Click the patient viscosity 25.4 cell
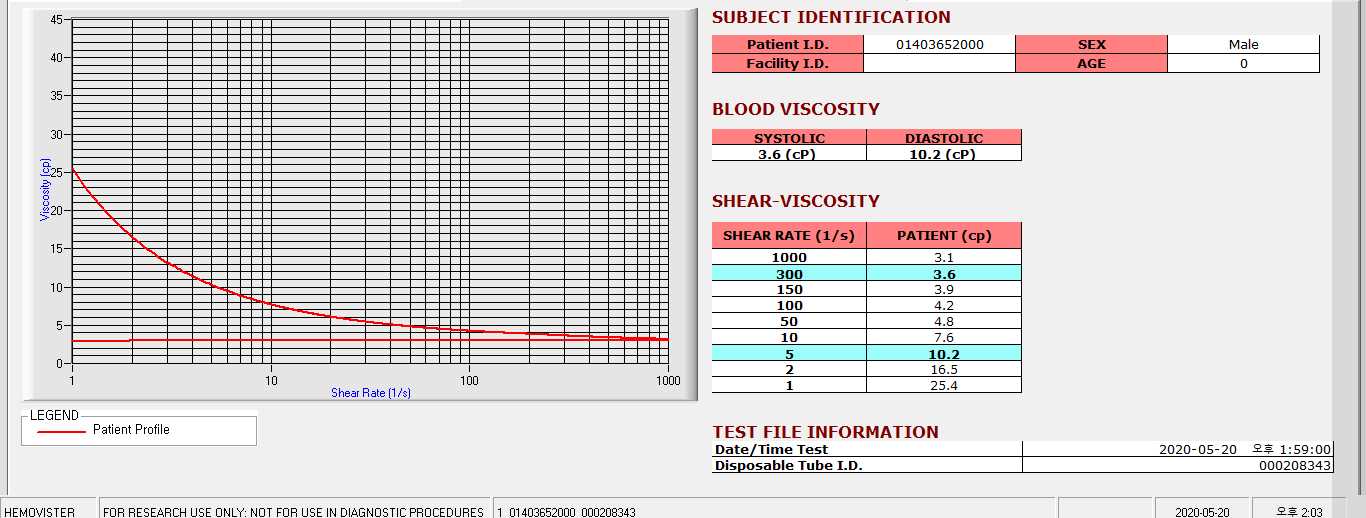The height and width of the screenshot is (518, 1366). point(944,385)
